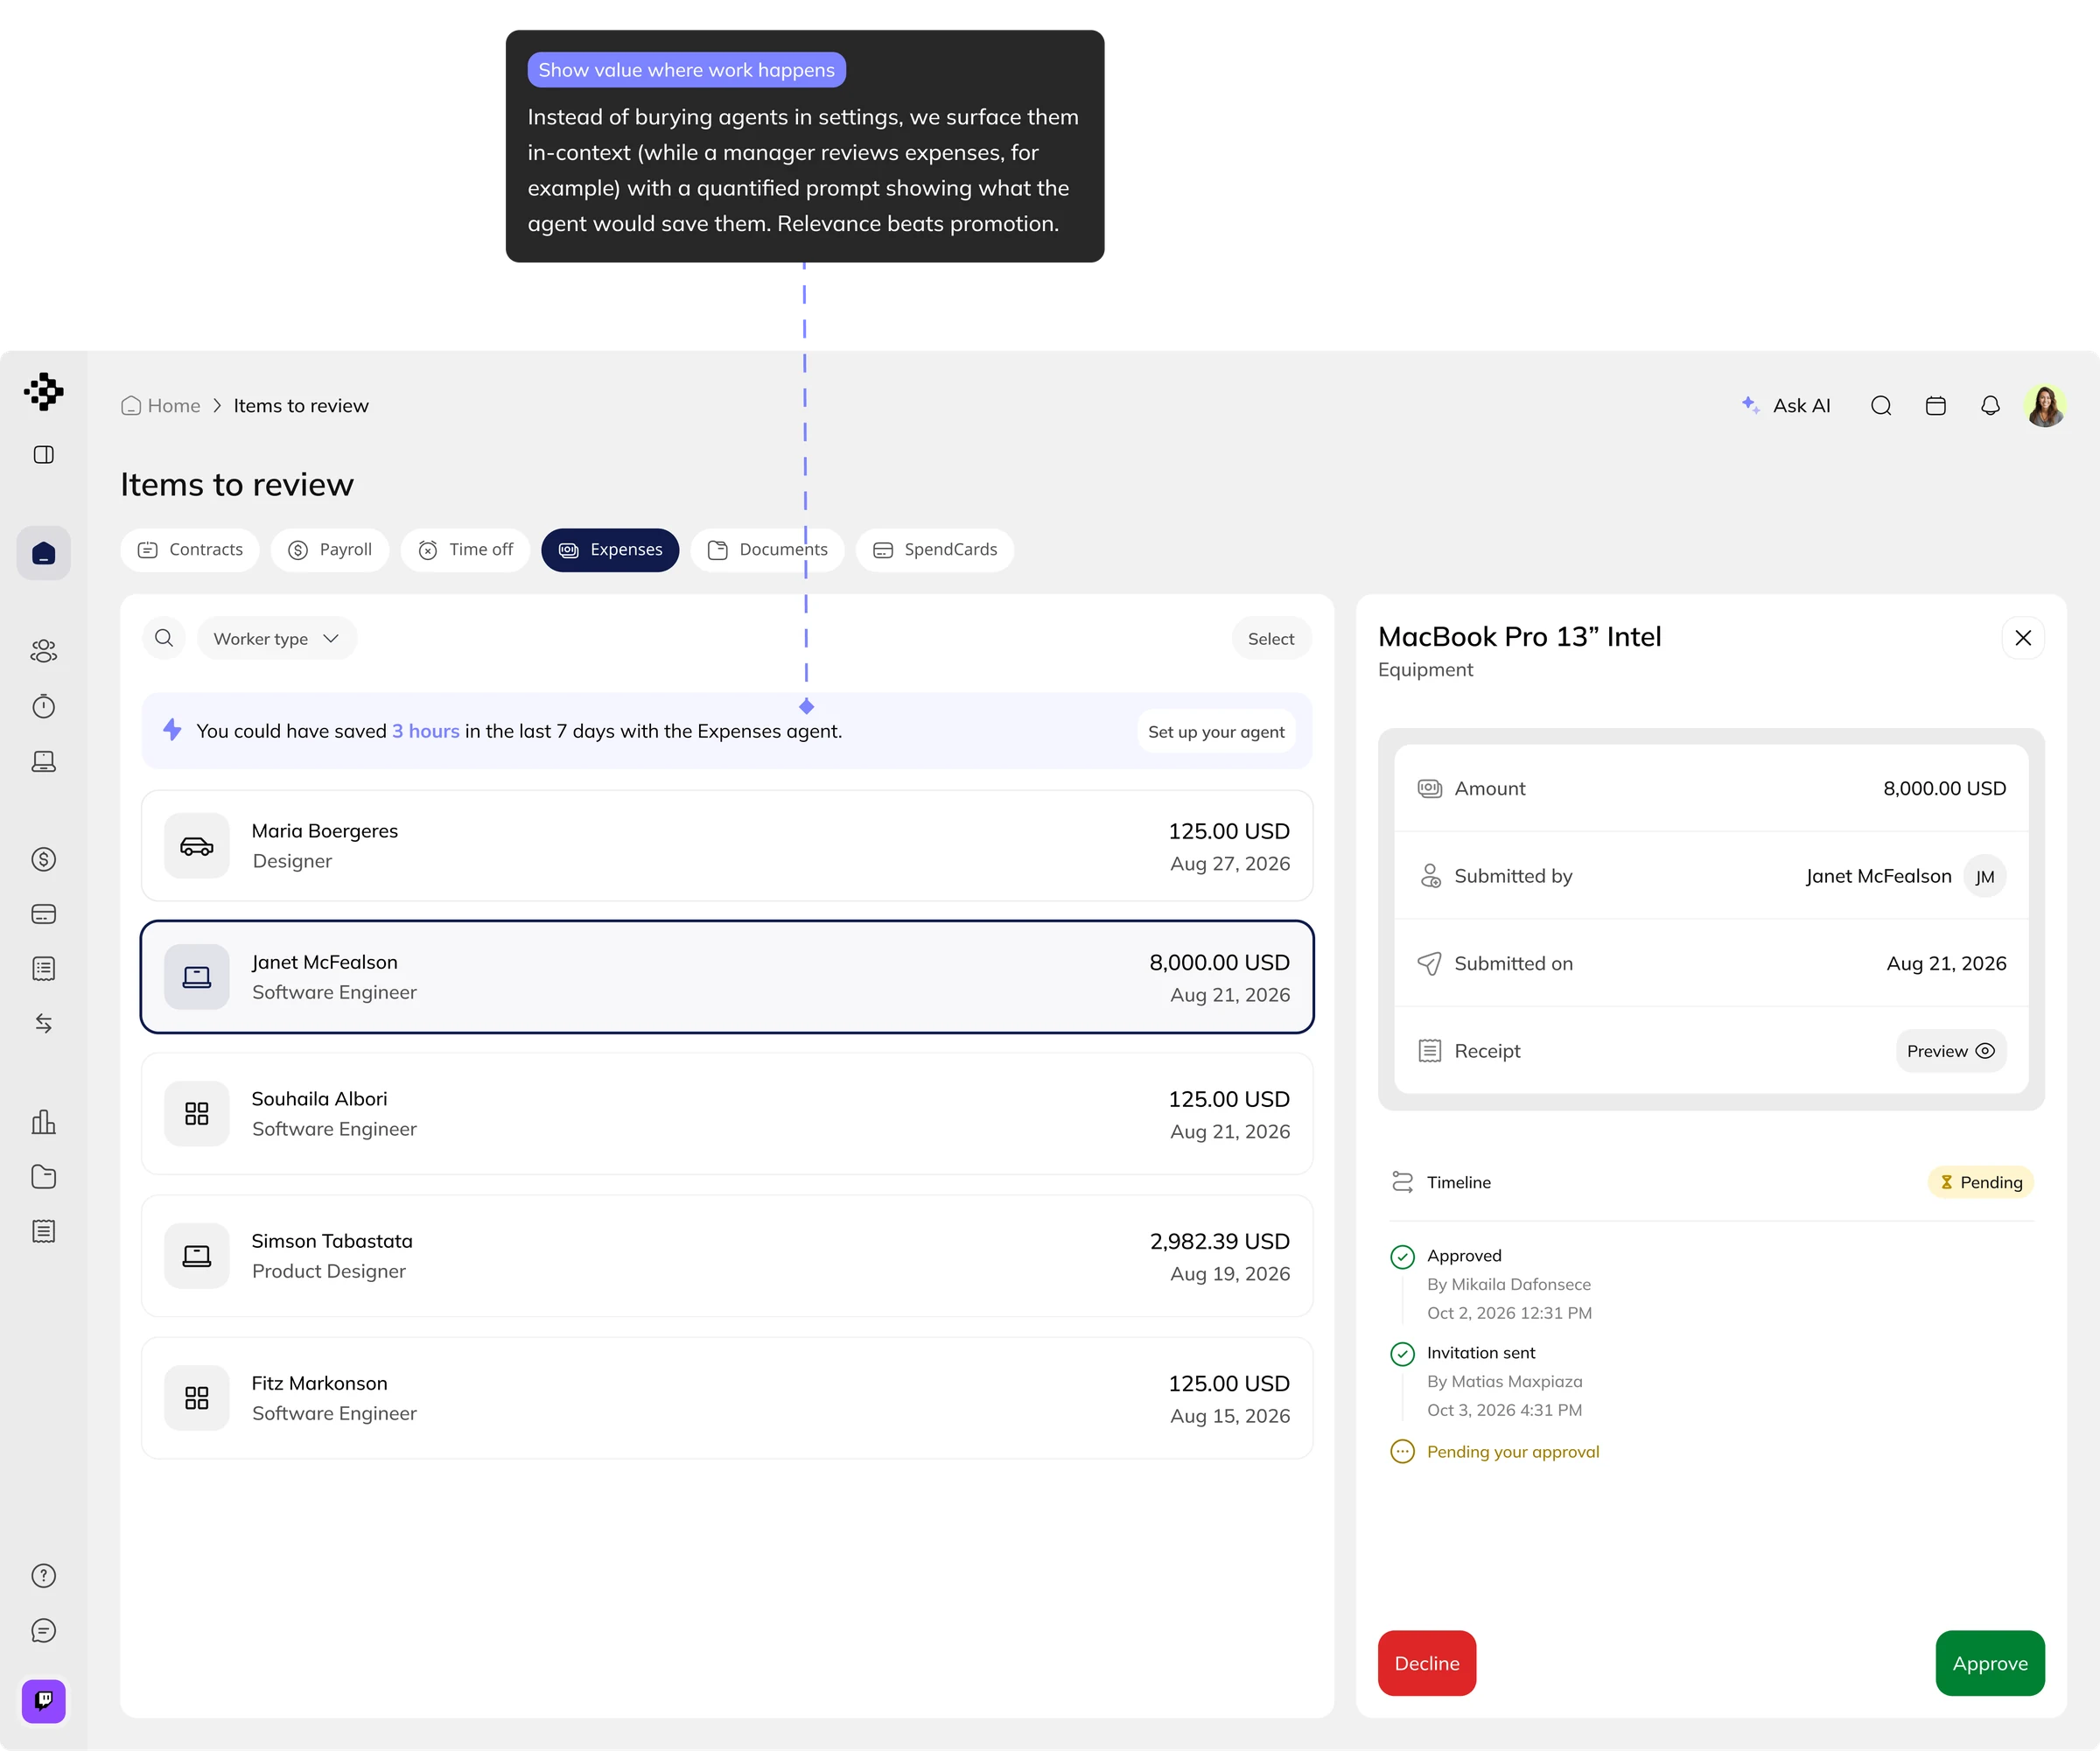Open Souhaila Albori expense row
This screenshot has height=1751, width=2100.
[727, 1114]
